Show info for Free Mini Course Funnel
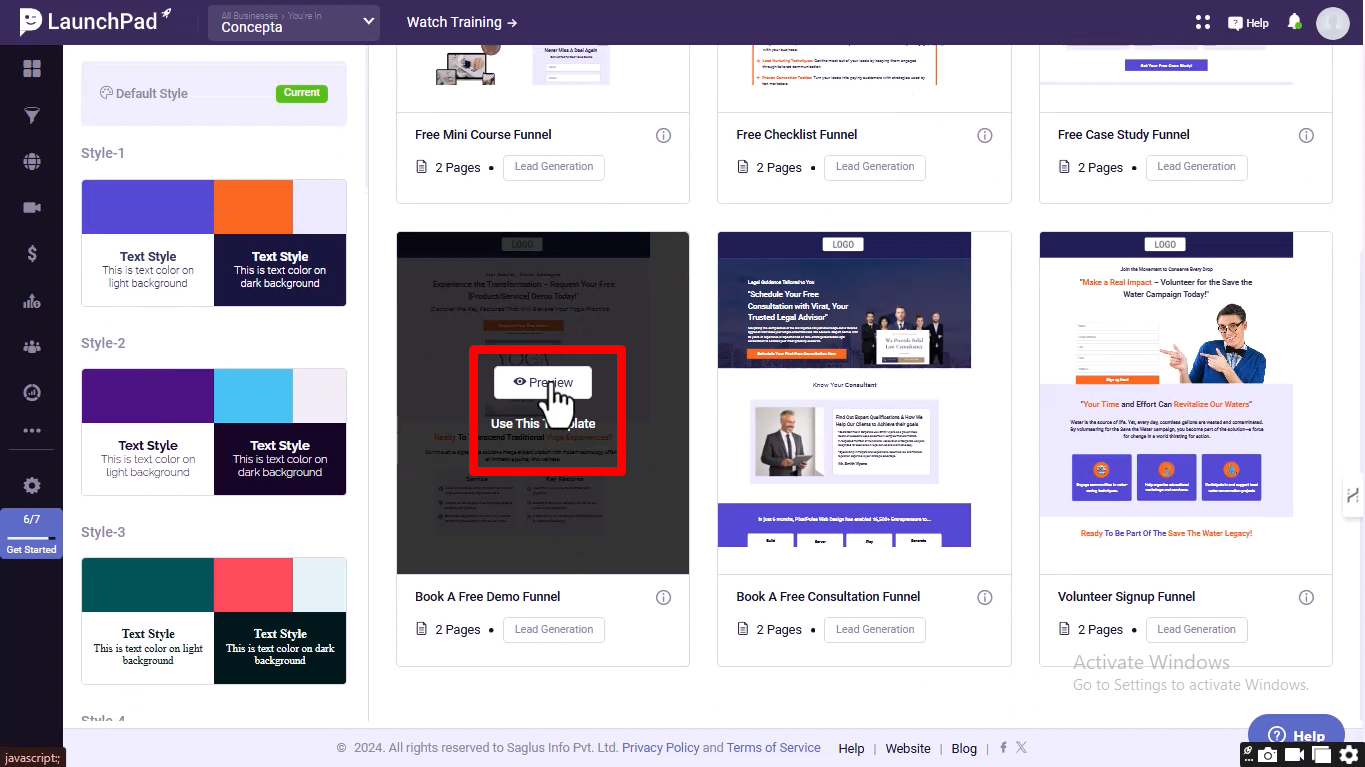The width and height of the screenshot is (1365, 767). pos(663,135)
